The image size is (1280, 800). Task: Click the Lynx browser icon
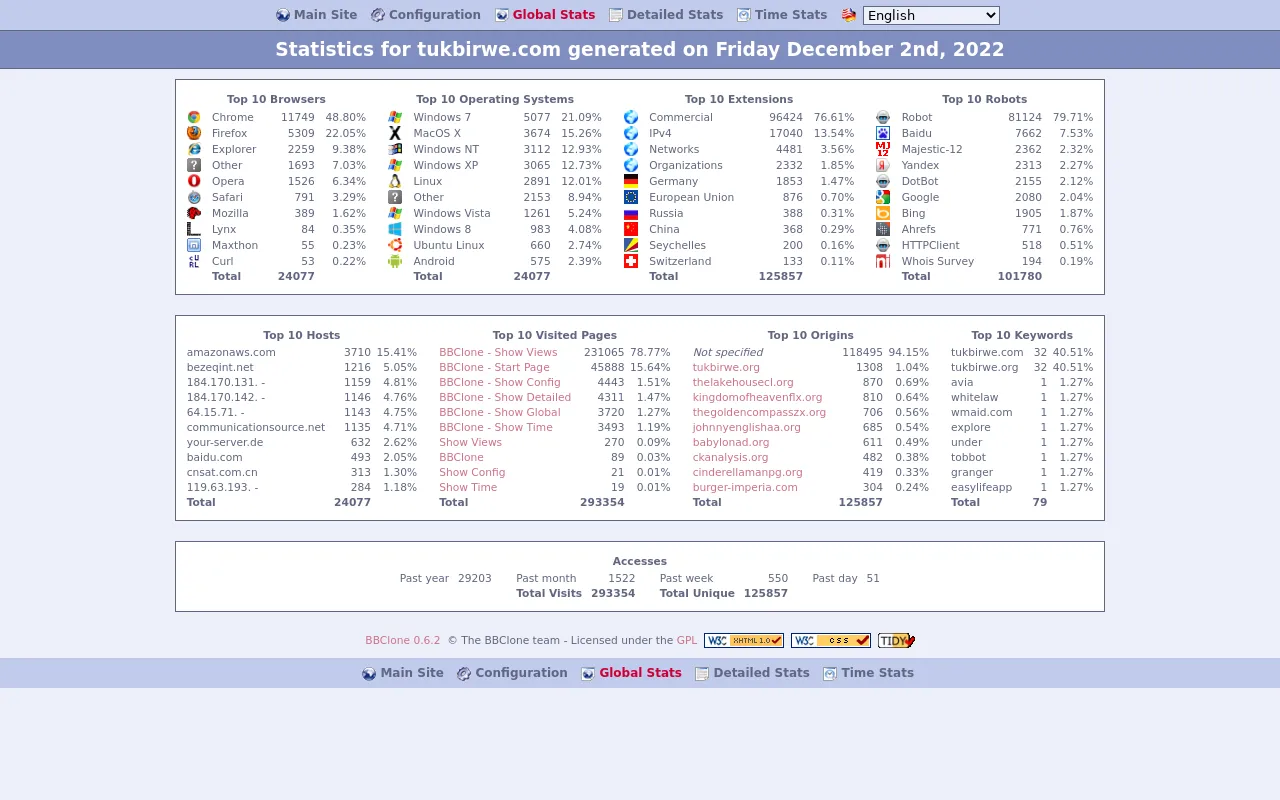pyautogui.click(x=194, y=229)
